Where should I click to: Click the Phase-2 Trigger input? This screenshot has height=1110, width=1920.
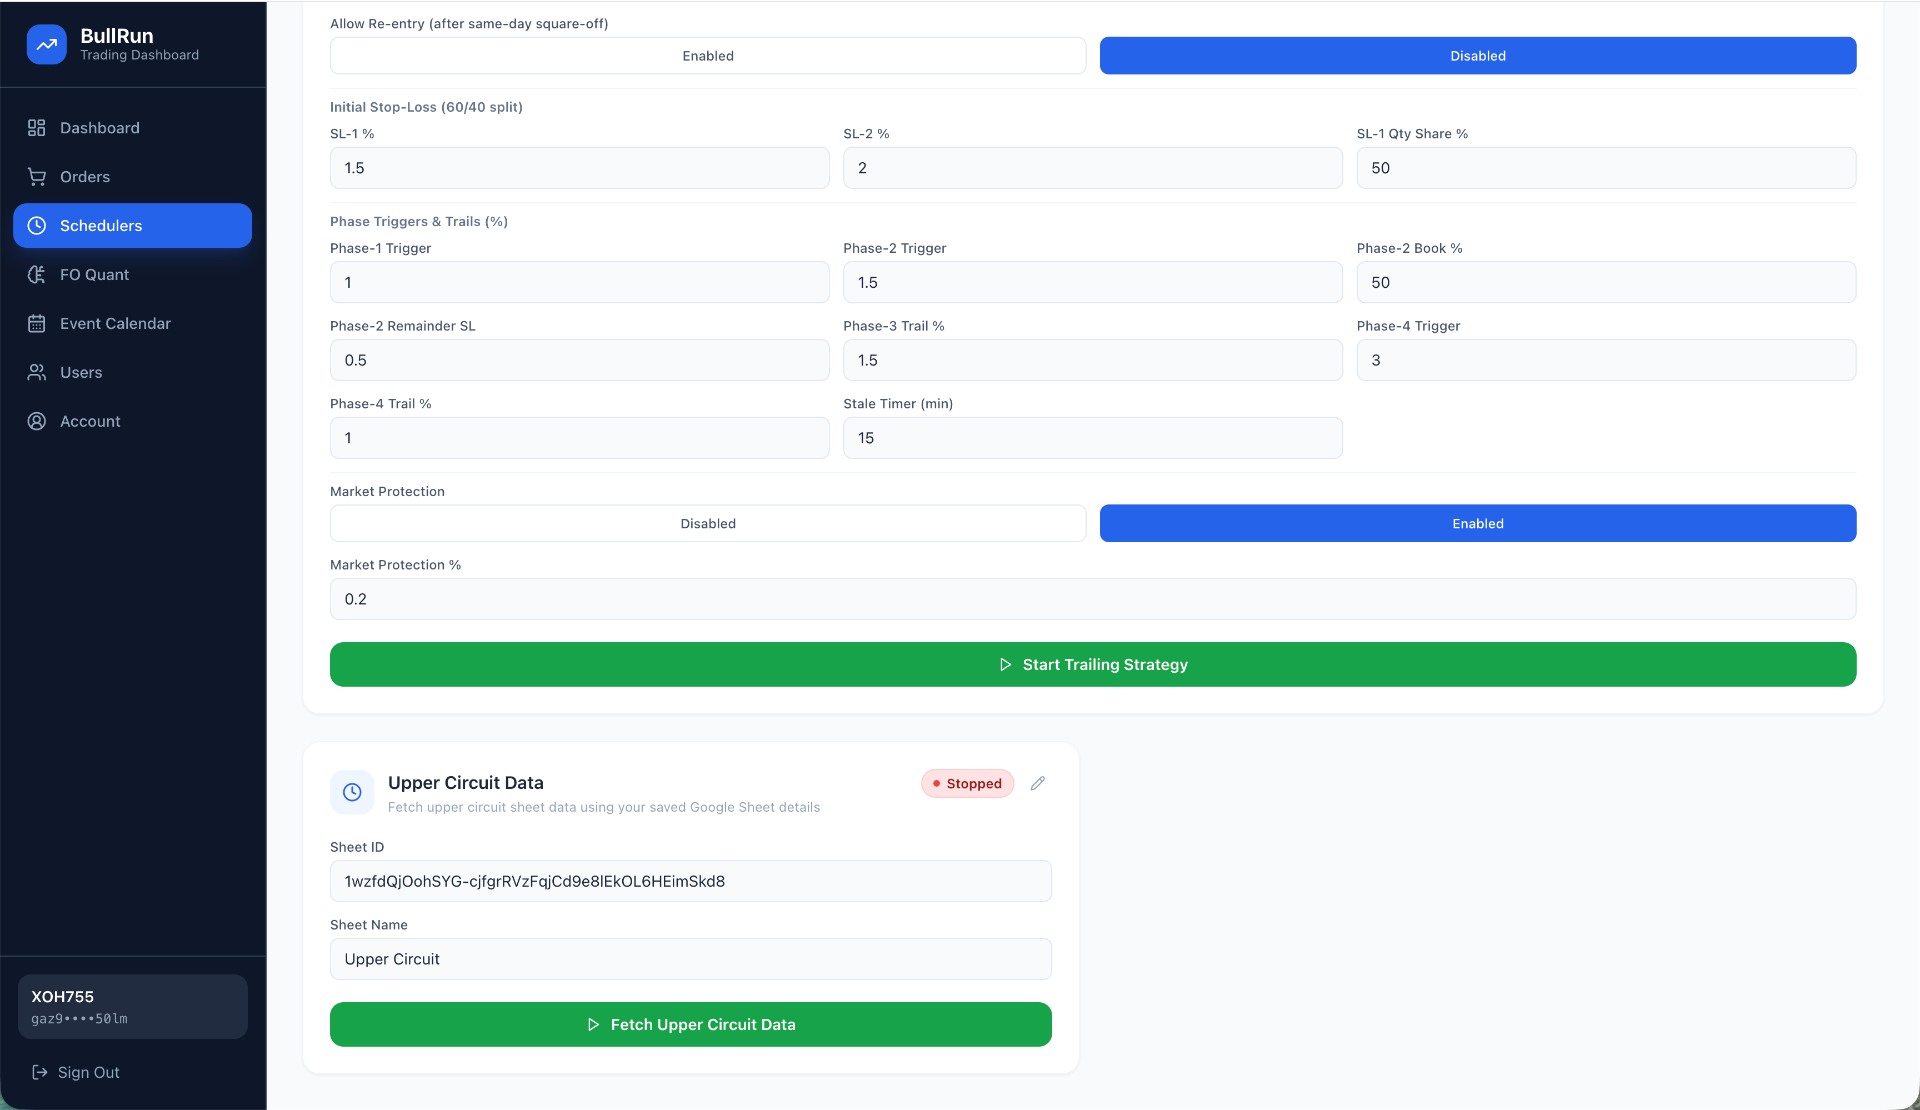click(1093, 283)
